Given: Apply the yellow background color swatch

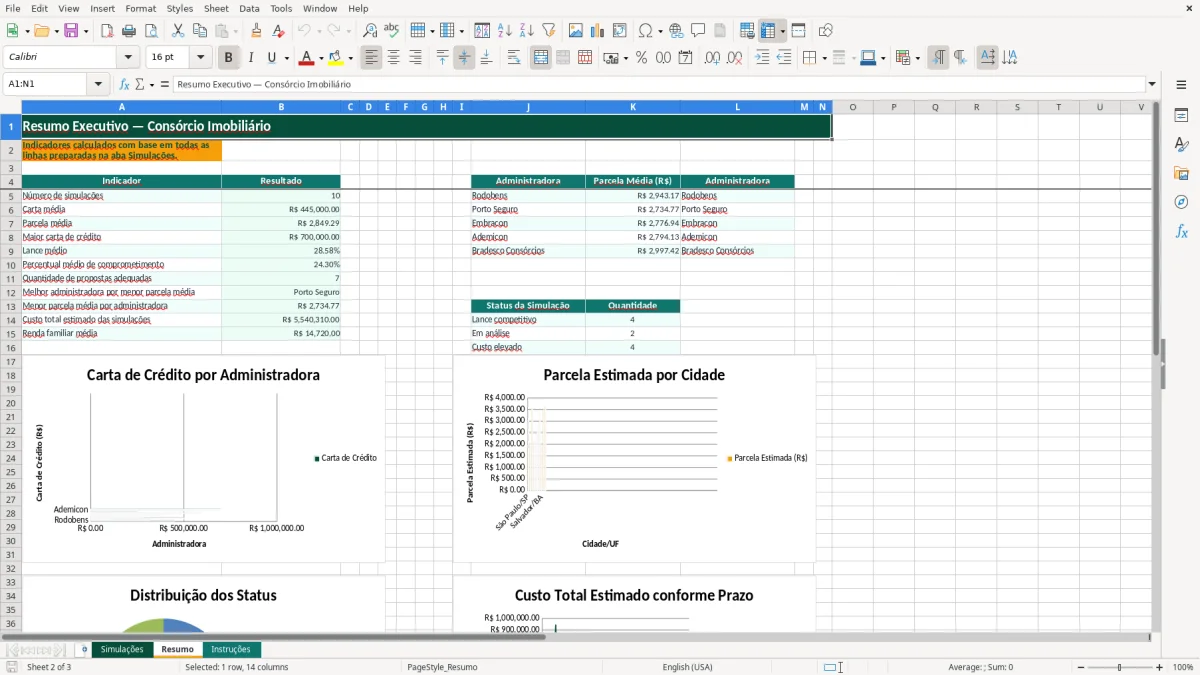Looking at the screenshot, I should [336, 58].
